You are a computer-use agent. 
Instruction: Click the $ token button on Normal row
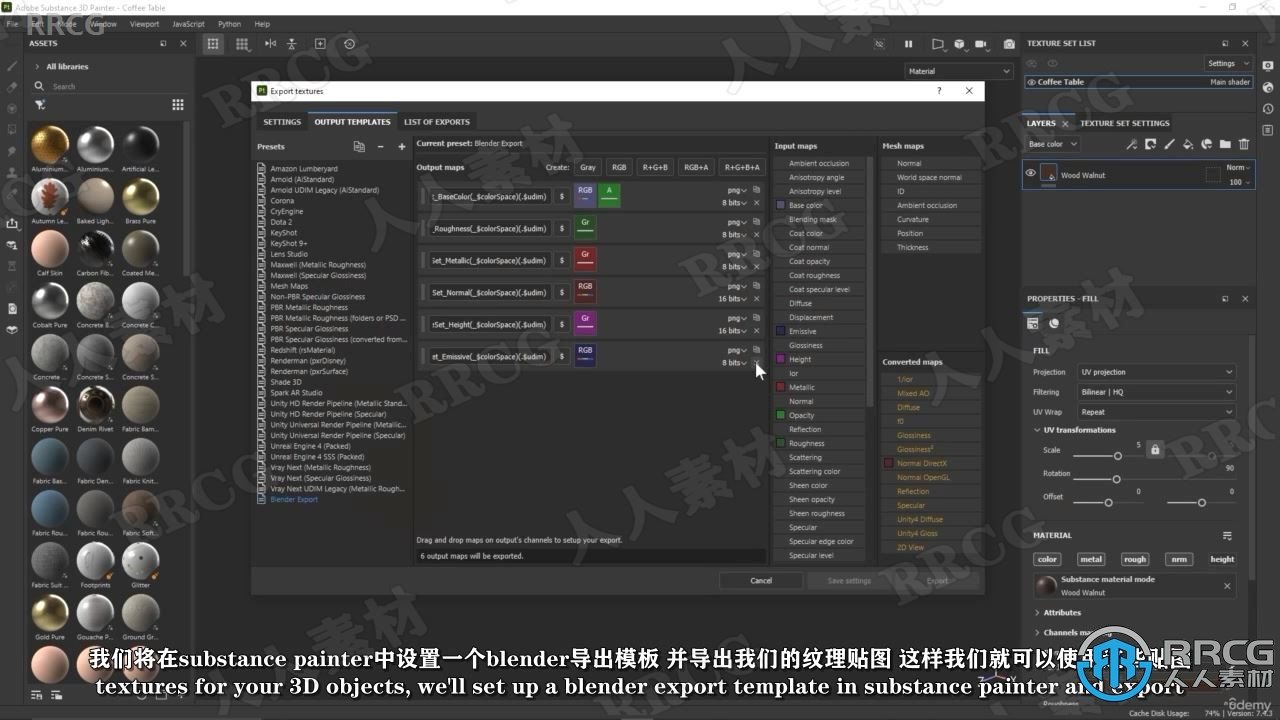[x=562, y=292]
